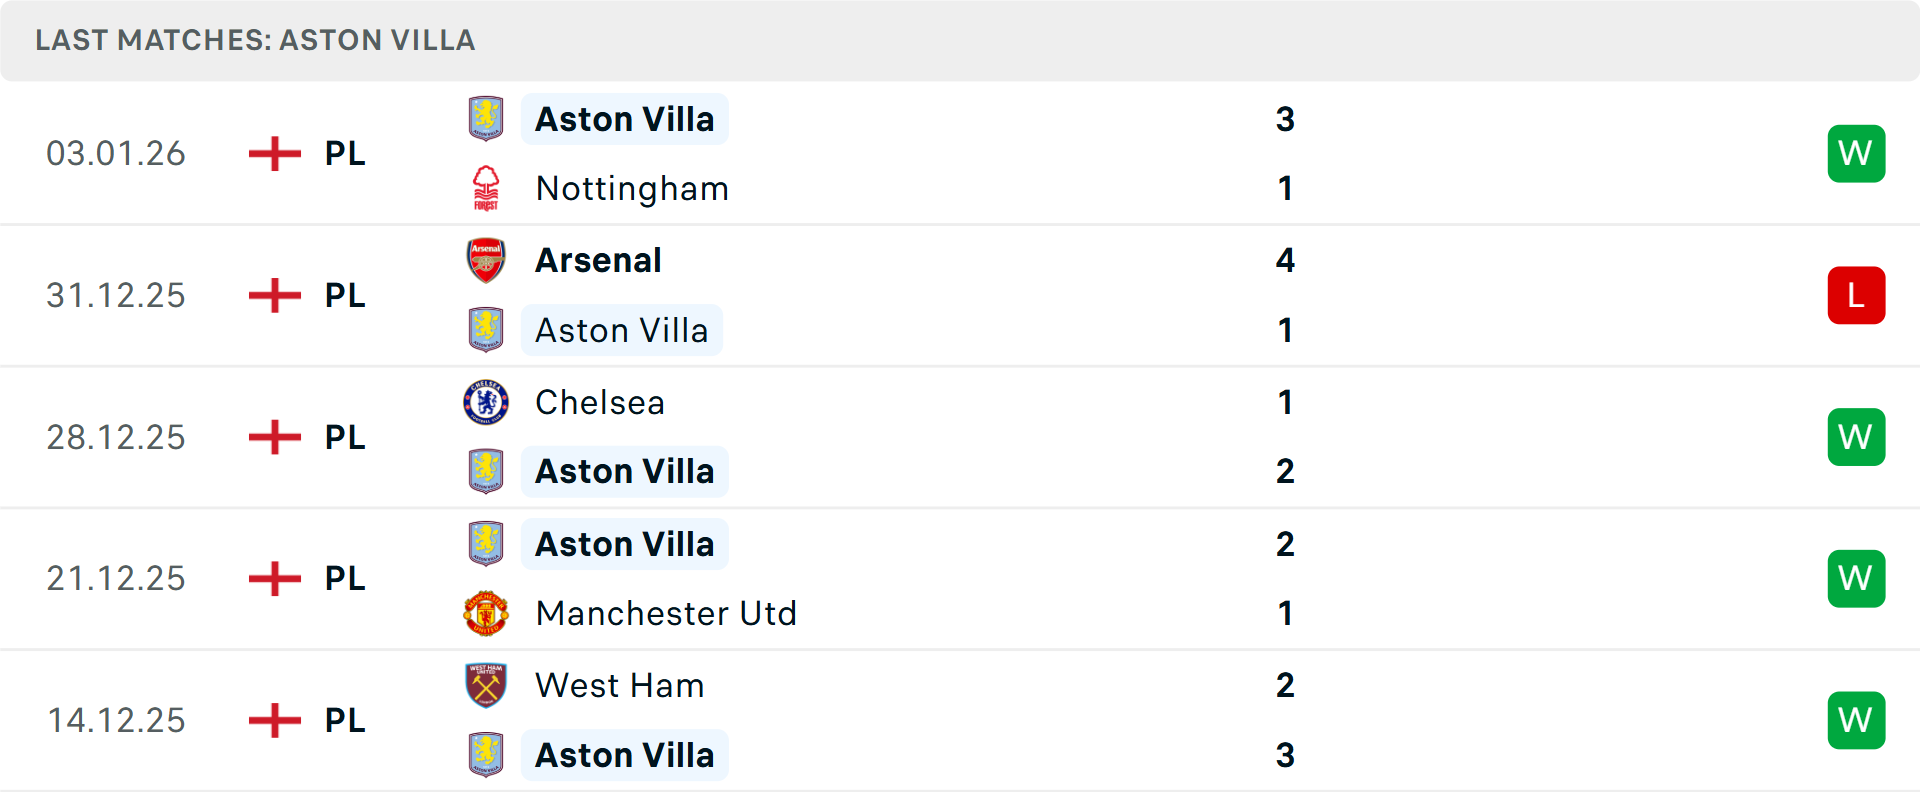Open the Nottingham team link

tap(632, 189)
